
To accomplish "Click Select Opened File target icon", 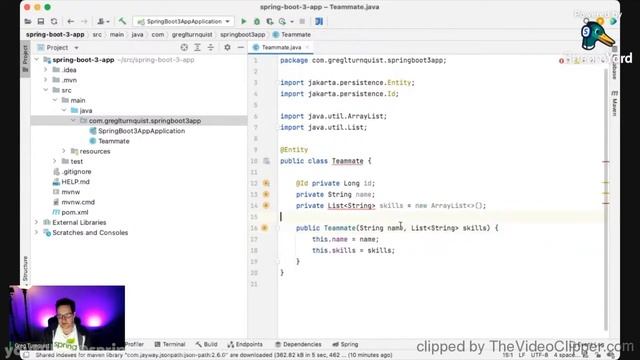I will pyautogui.click(x=184, y=48).
